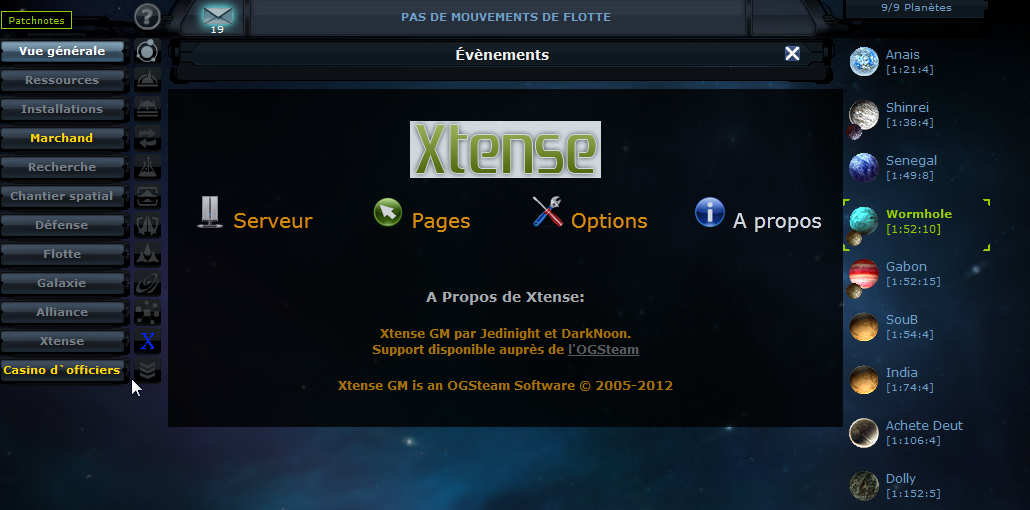
Task: Click the Xtense logo banner
Action: click(505, 150)
